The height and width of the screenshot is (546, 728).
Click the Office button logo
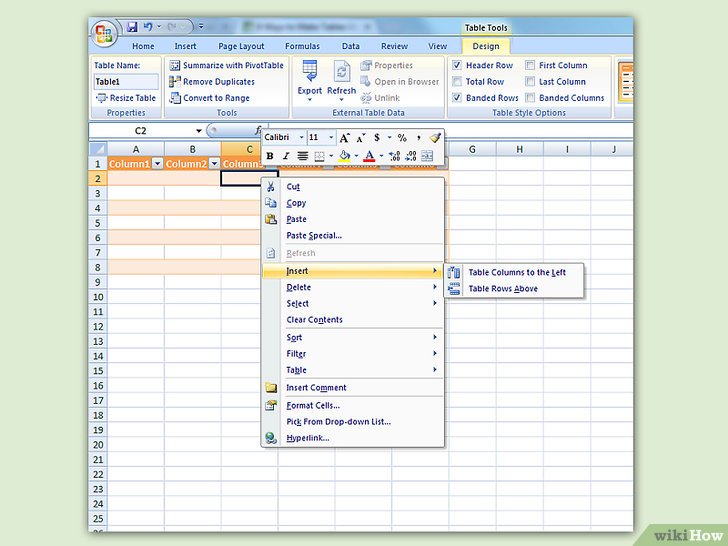(x=104, y=34)
